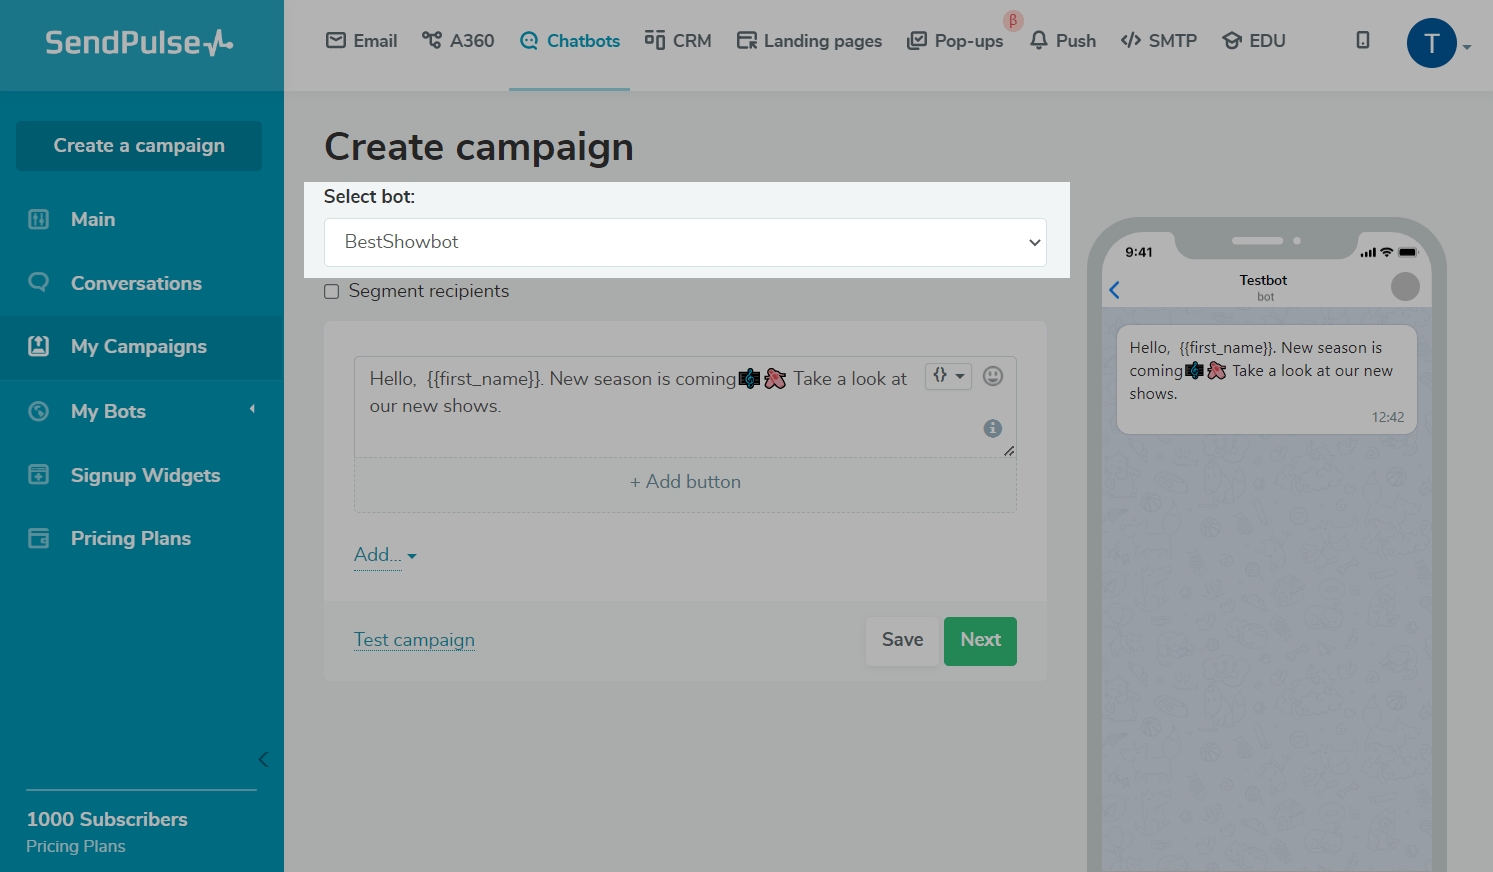
Task: Open the CRM tab
Action: coord(678,41)
